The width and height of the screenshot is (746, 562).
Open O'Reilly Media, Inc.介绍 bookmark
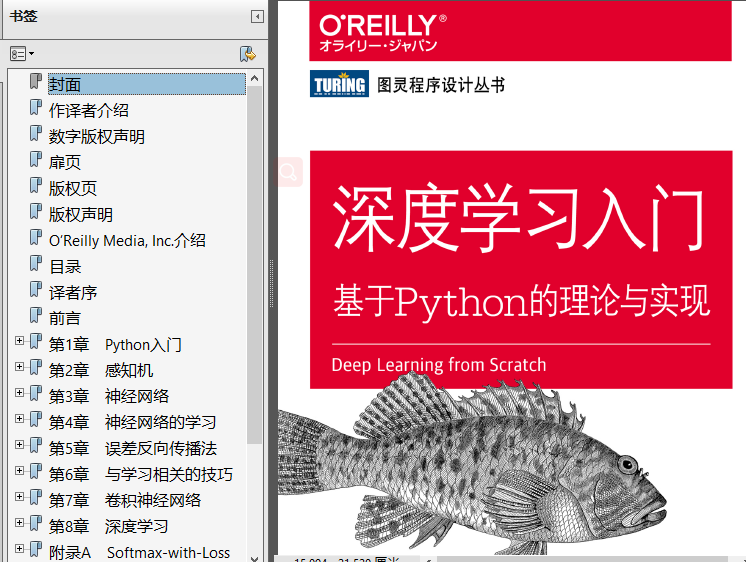[128, 240]
